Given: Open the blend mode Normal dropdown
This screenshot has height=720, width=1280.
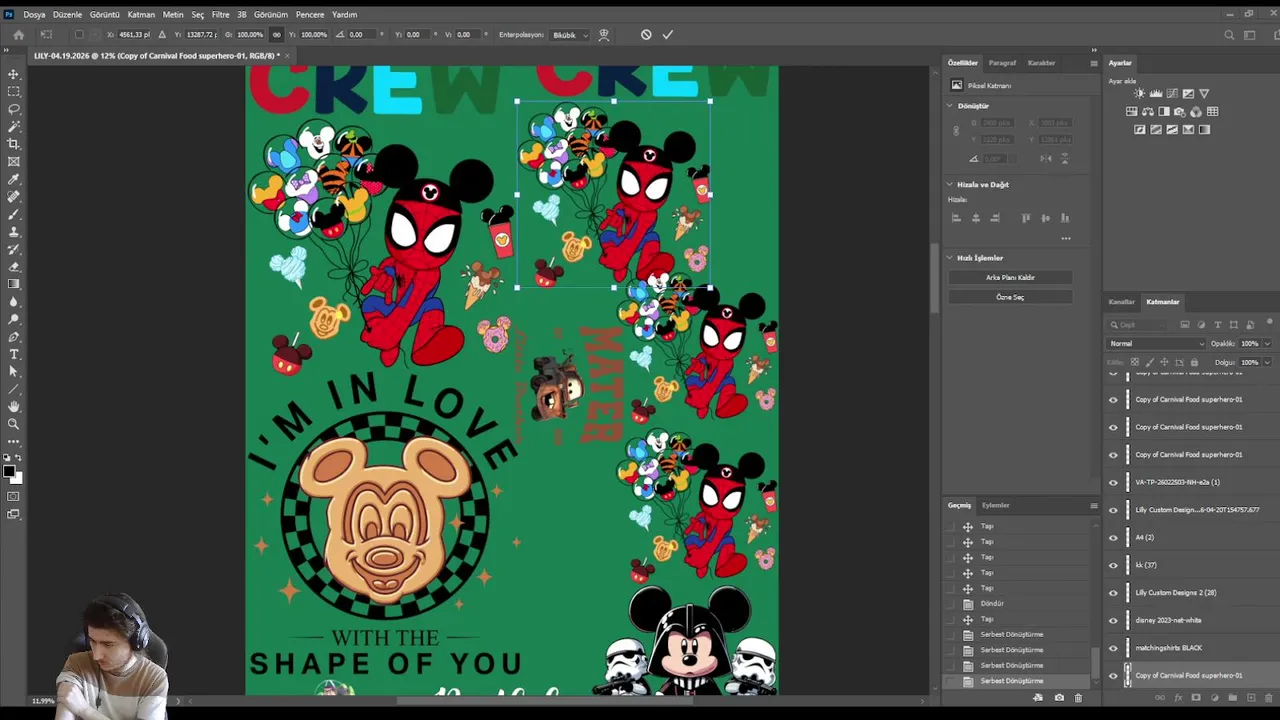Looking at the screenshot, I should pyautogui.click(x=1156, y=343).
